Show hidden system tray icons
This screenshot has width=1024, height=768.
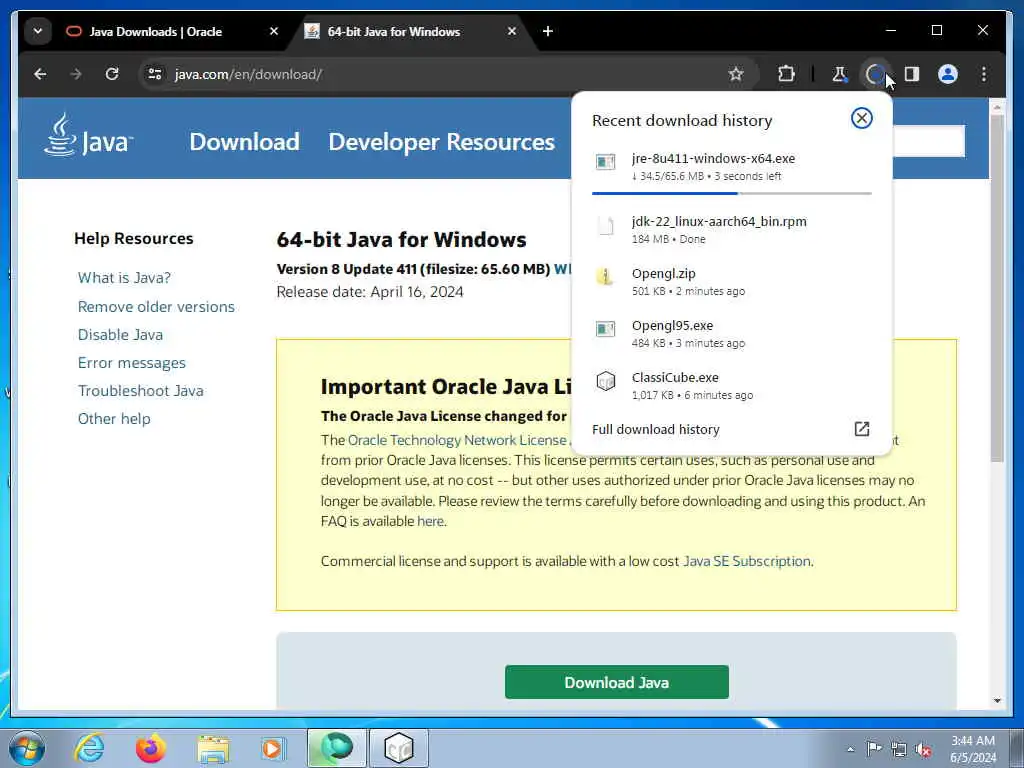coord(850,750)
